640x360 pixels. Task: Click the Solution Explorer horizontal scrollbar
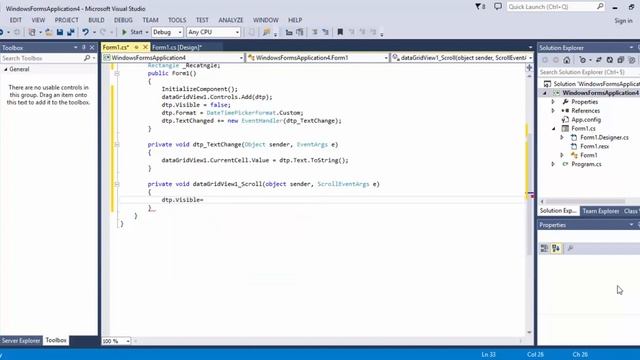click(x=585, y=201)
